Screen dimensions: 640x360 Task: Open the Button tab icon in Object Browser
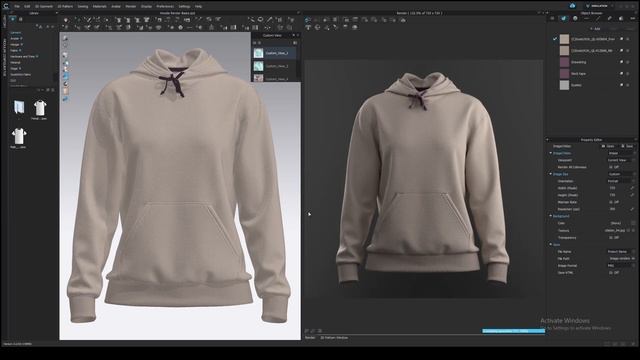click(575, 19)
